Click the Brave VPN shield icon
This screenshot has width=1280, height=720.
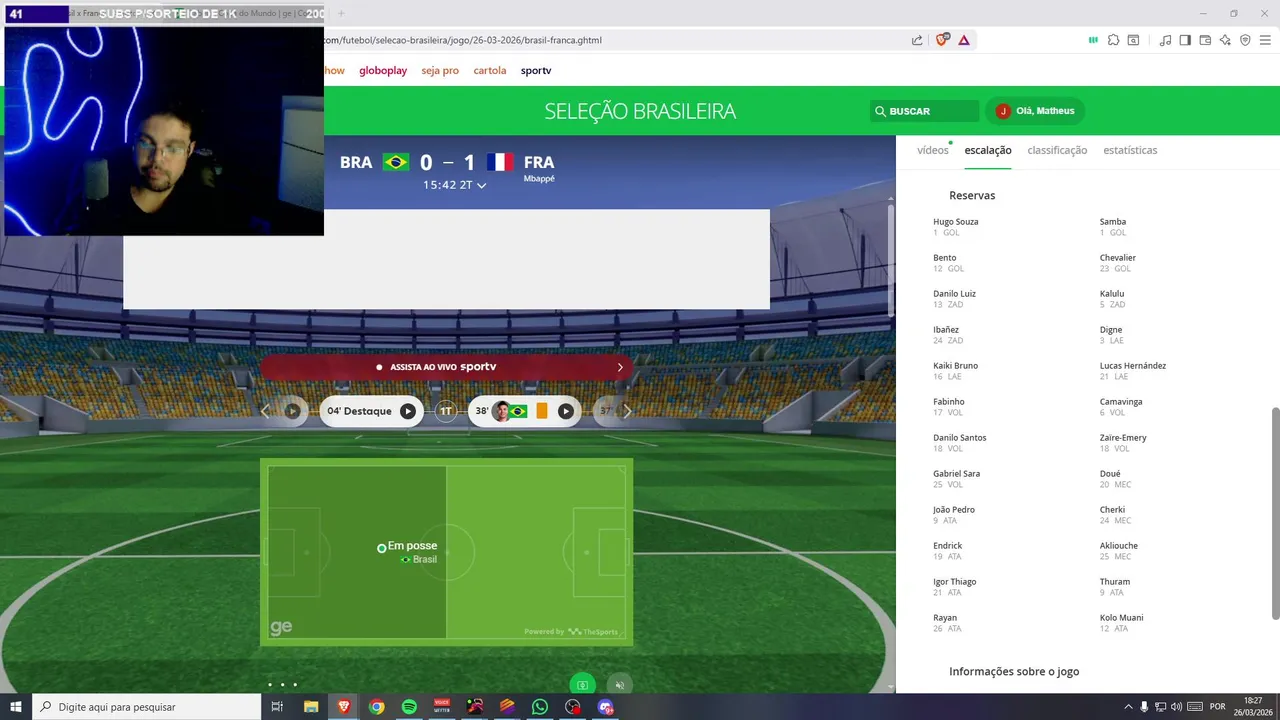coord(1245,40)
